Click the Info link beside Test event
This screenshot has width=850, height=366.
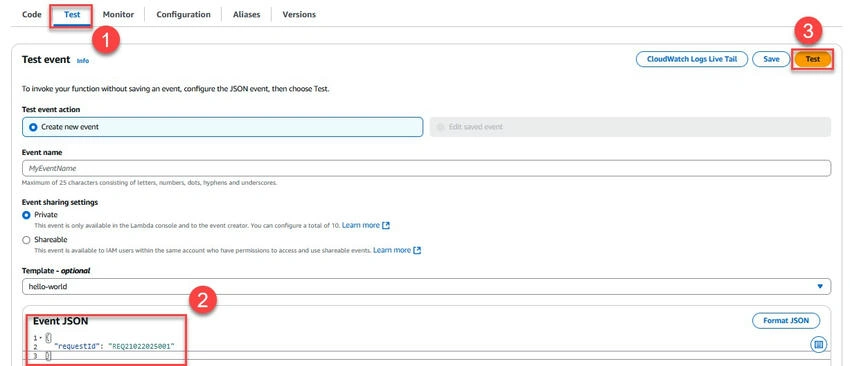pos(82,61)
